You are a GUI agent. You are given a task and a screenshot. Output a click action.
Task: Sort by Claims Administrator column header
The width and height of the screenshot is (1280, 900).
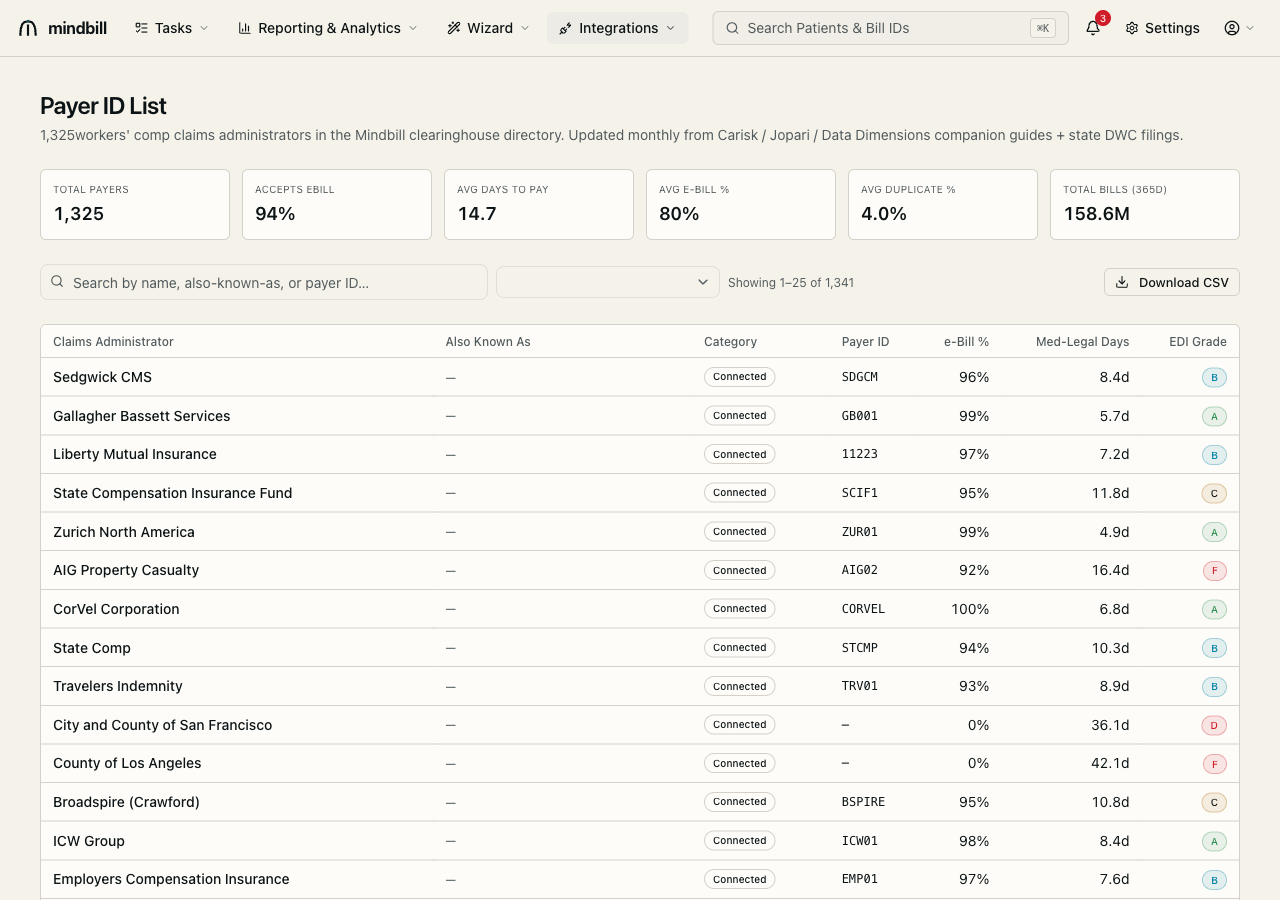(113, 342)
